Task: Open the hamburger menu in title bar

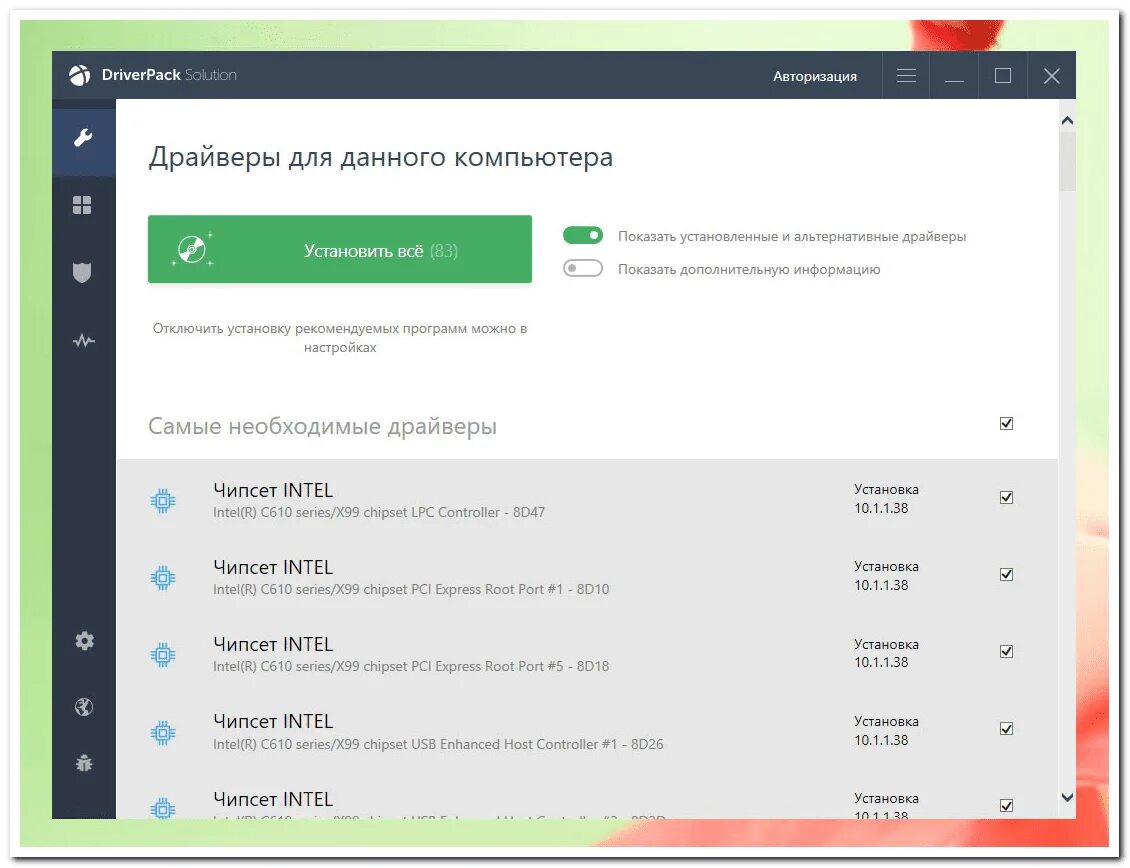Action: [906, 75]
